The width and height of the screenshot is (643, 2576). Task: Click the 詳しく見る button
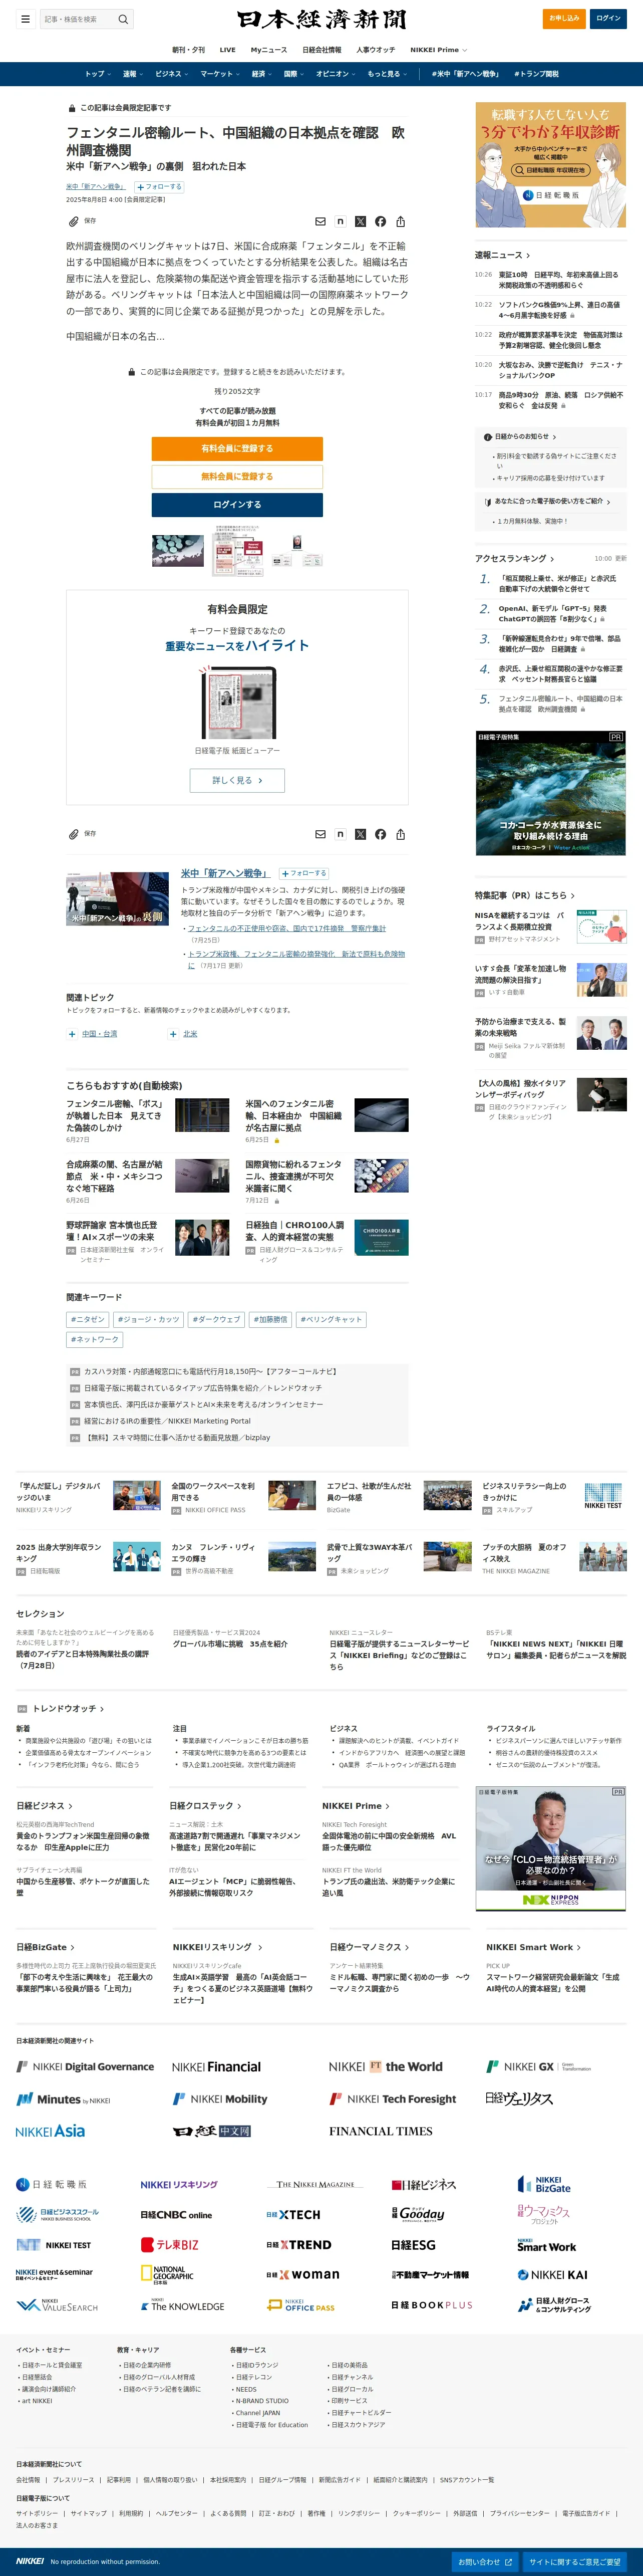point(237,780)
